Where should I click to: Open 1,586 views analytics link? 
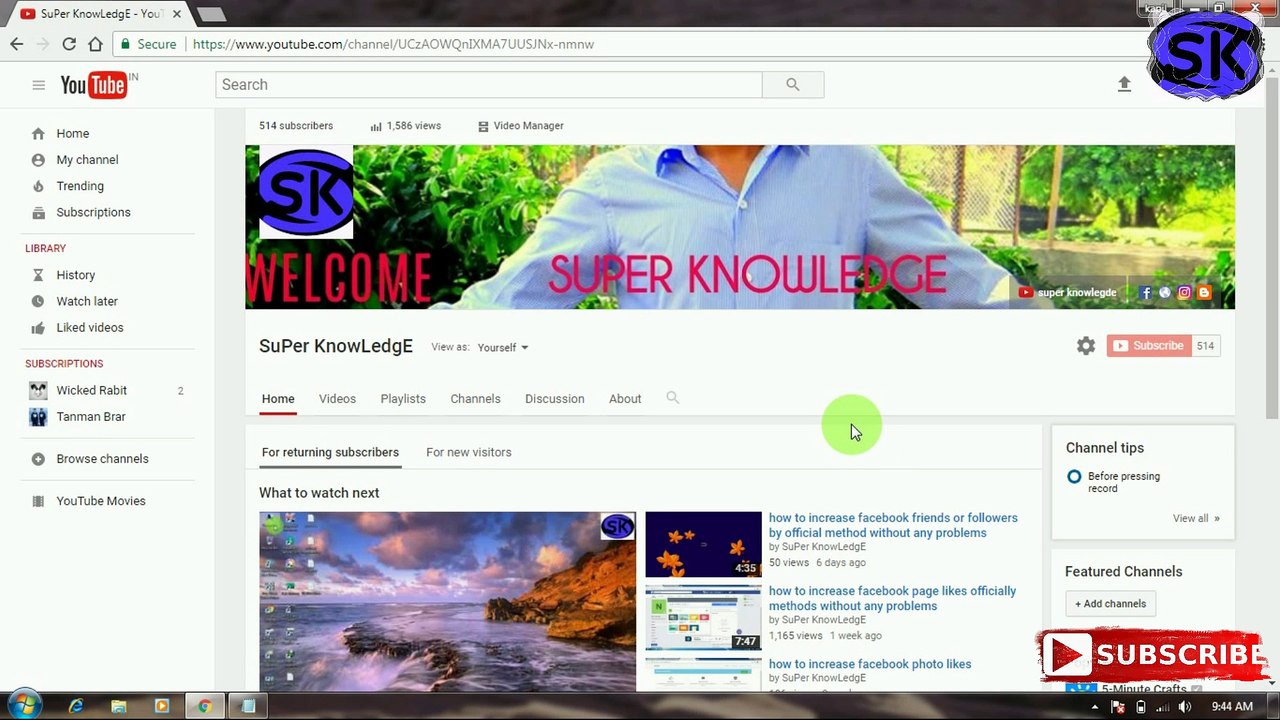406,126
